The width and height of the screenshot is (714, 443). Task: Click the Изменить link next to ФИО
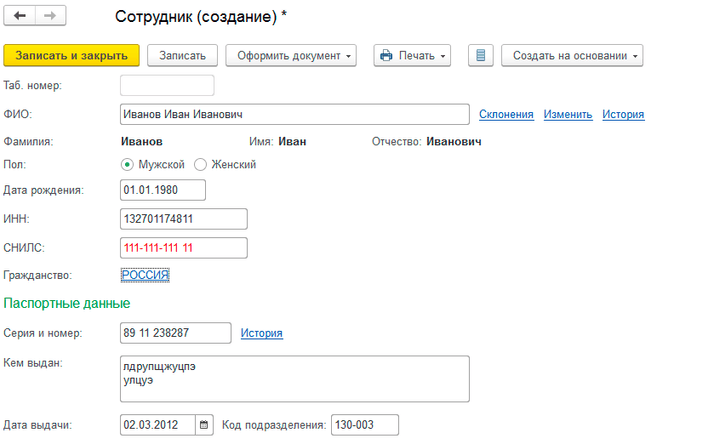(x=568, y=115)
